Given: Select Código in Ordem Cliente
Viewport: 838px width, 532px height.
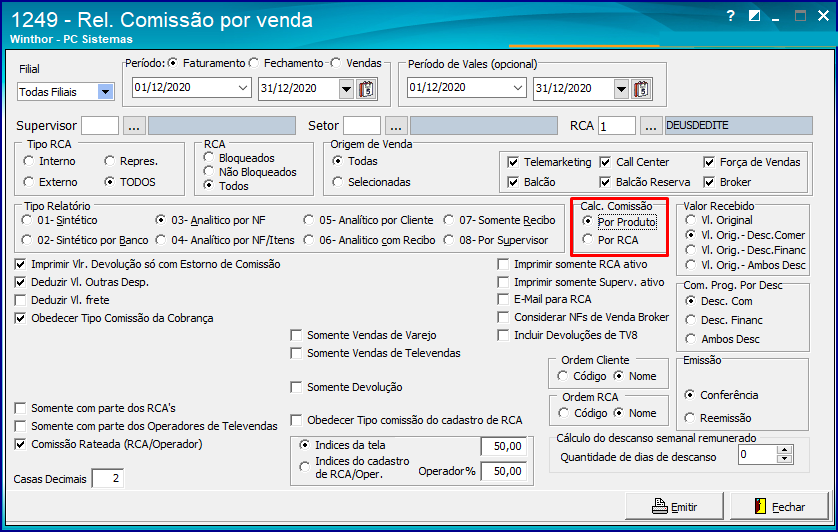Looking at the screenshot, I should click(x=562, y=376).
